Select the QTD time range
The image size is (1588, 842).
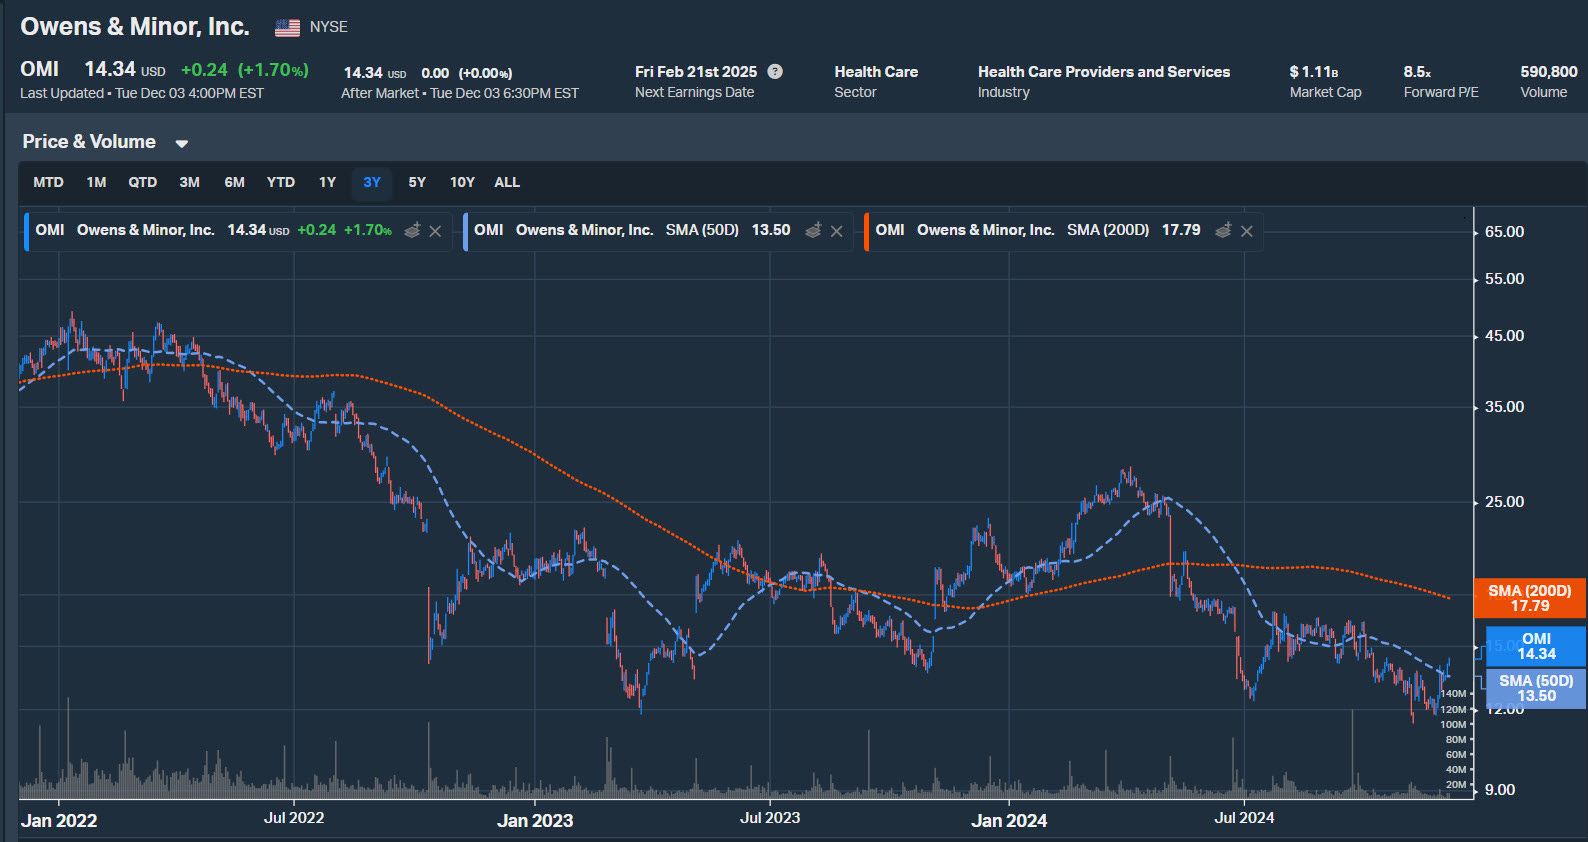(x=142, y=182)
